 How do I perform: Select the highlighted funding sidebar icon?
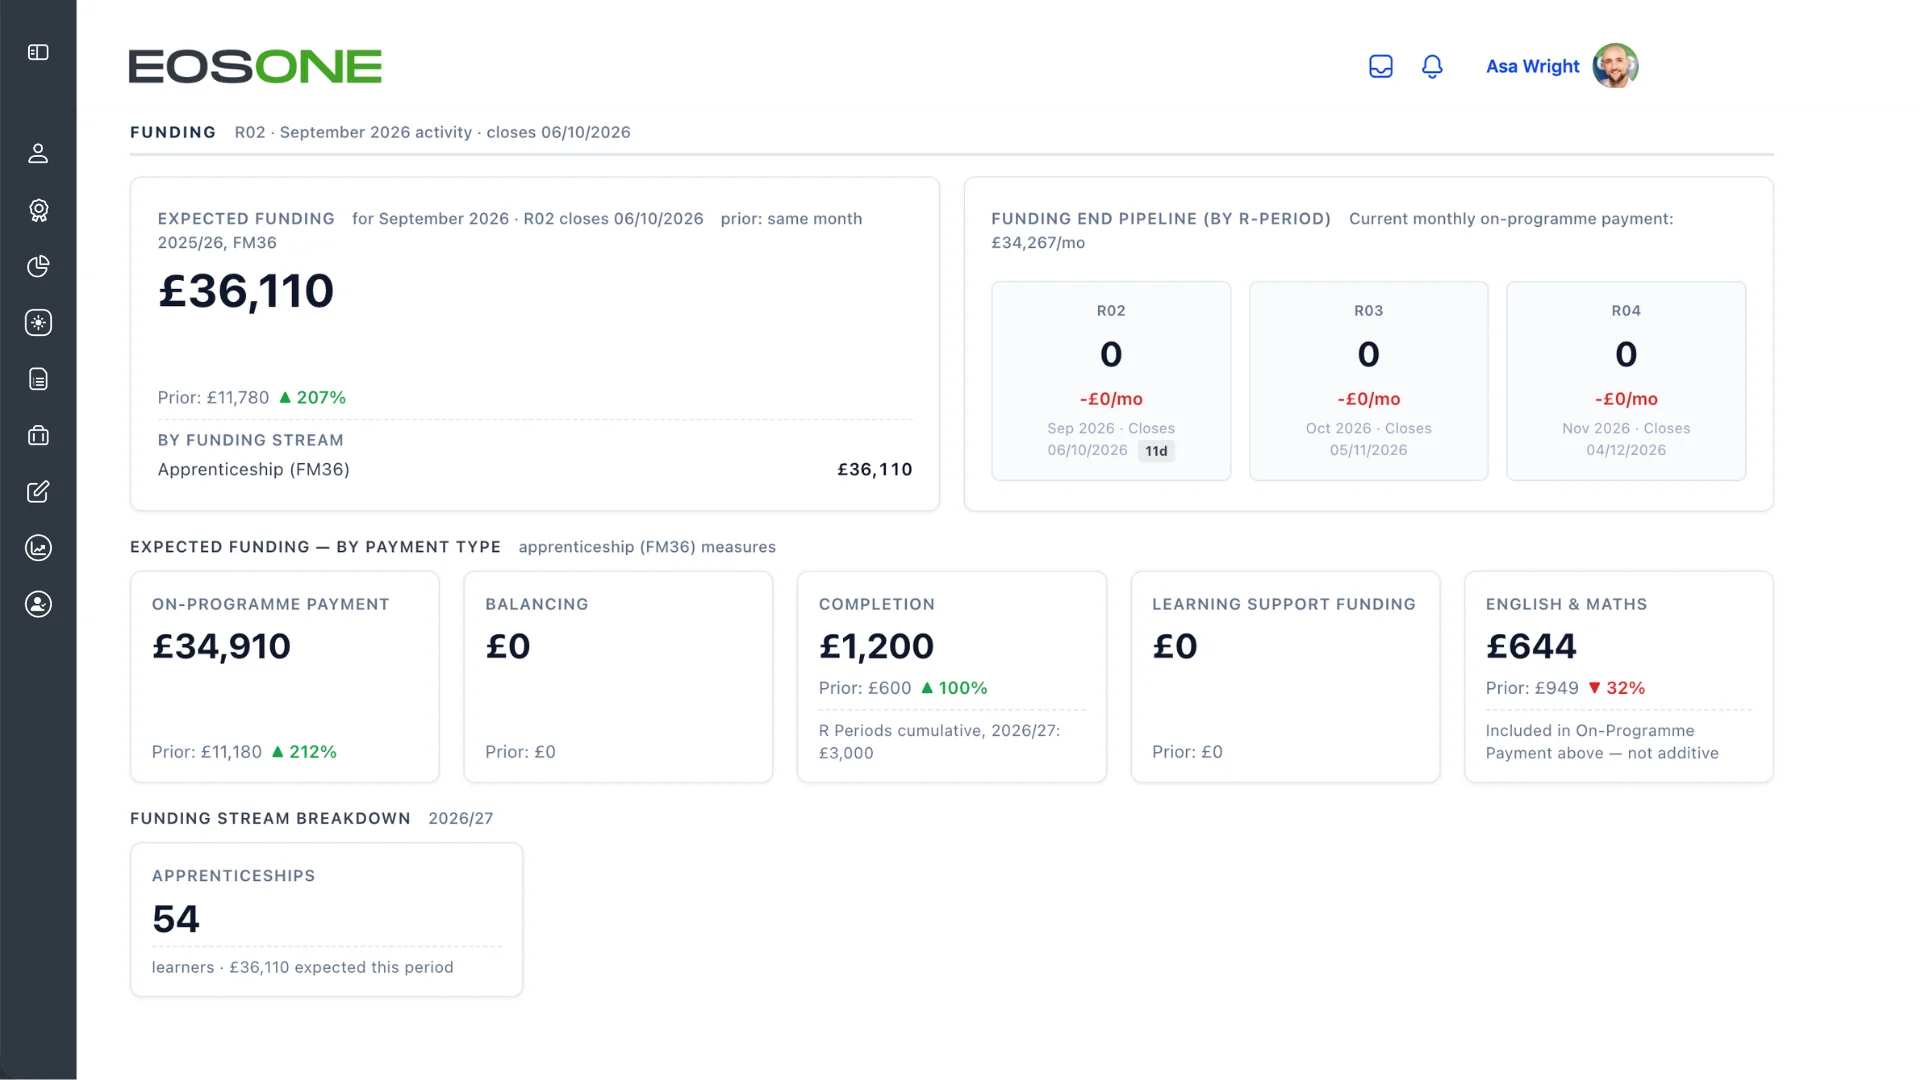(x=38, y=322)
